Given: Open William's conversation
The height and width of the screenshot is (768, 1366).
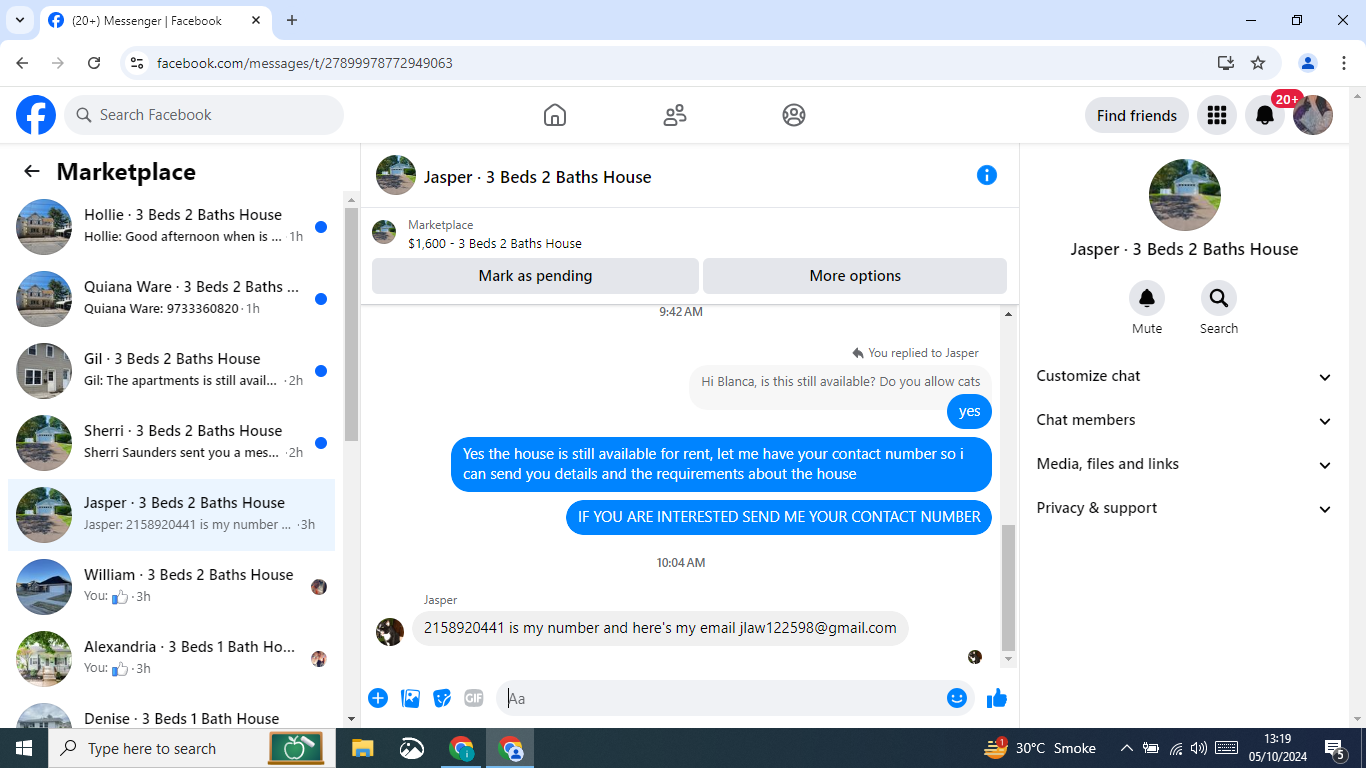Looking at the screenshot, I should (172, 587).
